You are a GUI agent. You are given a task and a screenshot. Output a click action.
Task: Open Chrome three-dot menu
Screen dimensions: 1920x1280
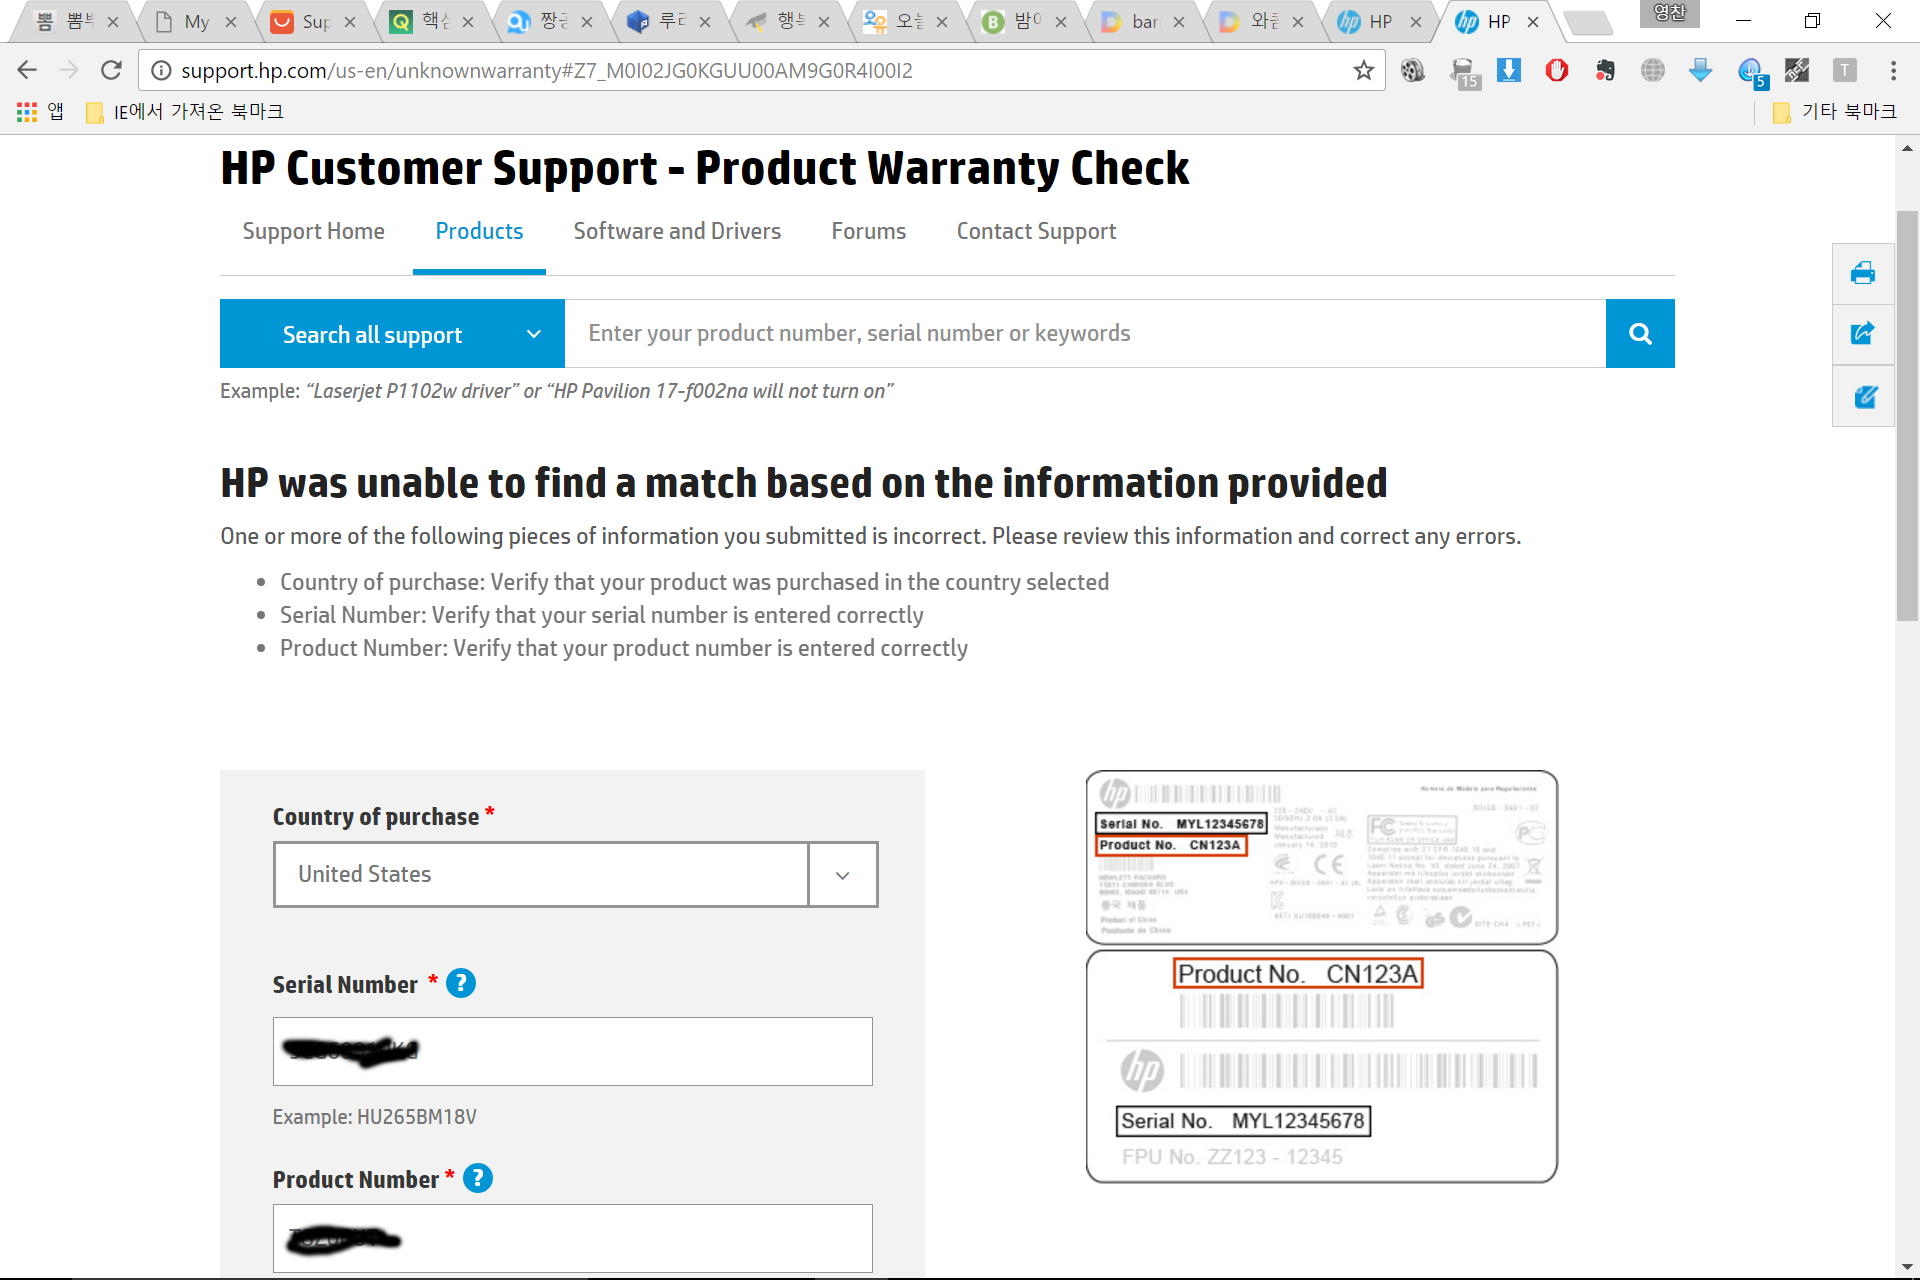click(x=1893, y=70)
